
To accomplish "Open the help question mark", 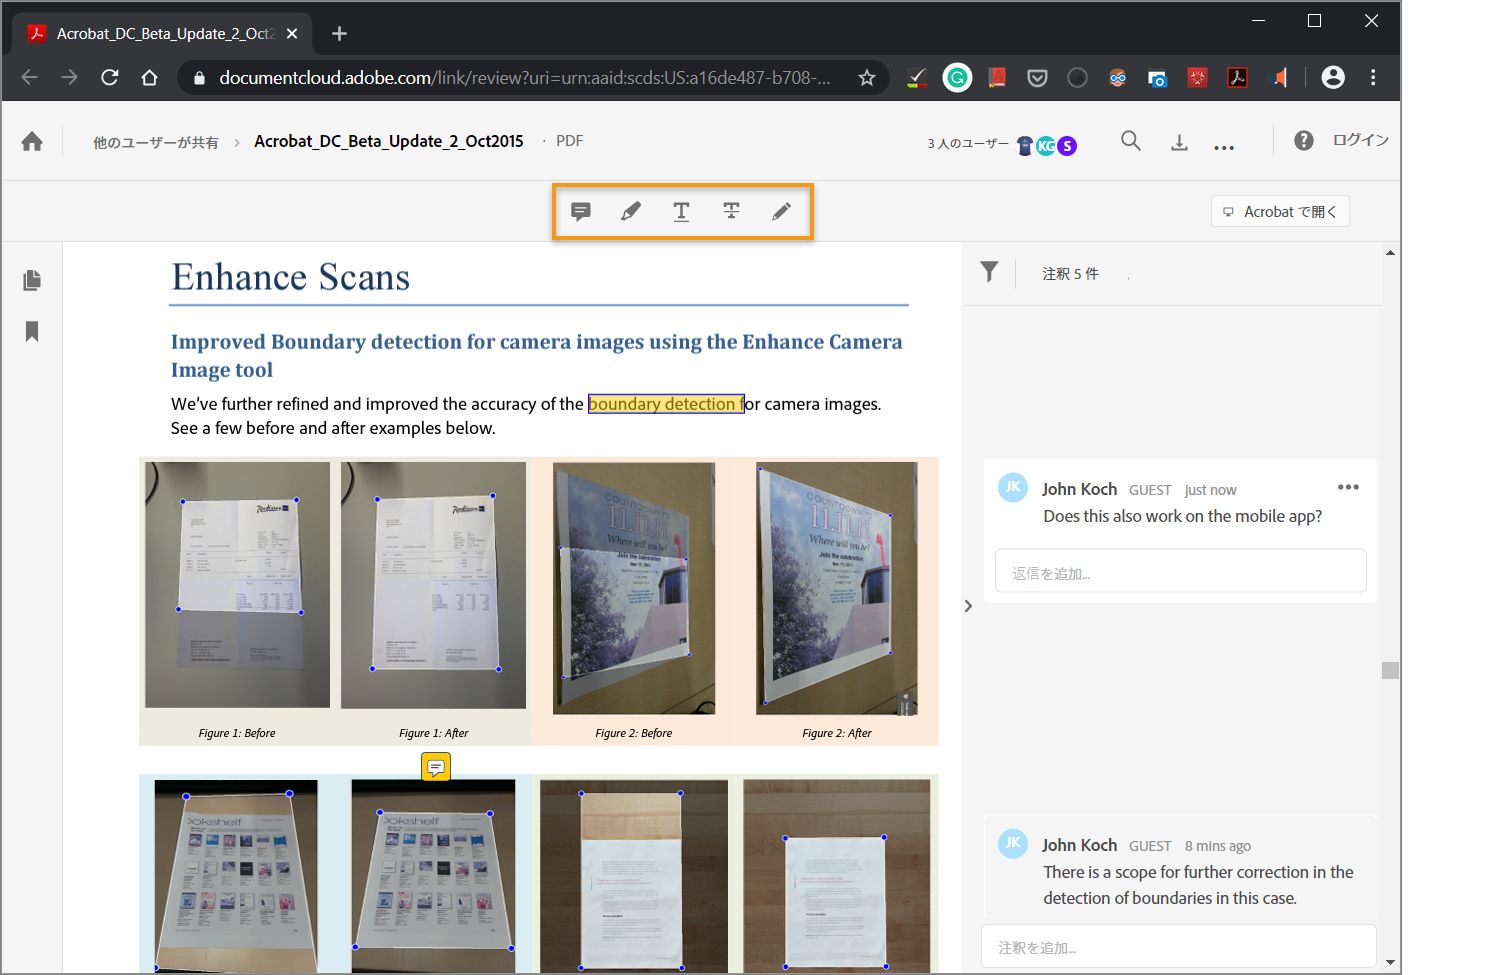I will click(x=1303, y=141).
